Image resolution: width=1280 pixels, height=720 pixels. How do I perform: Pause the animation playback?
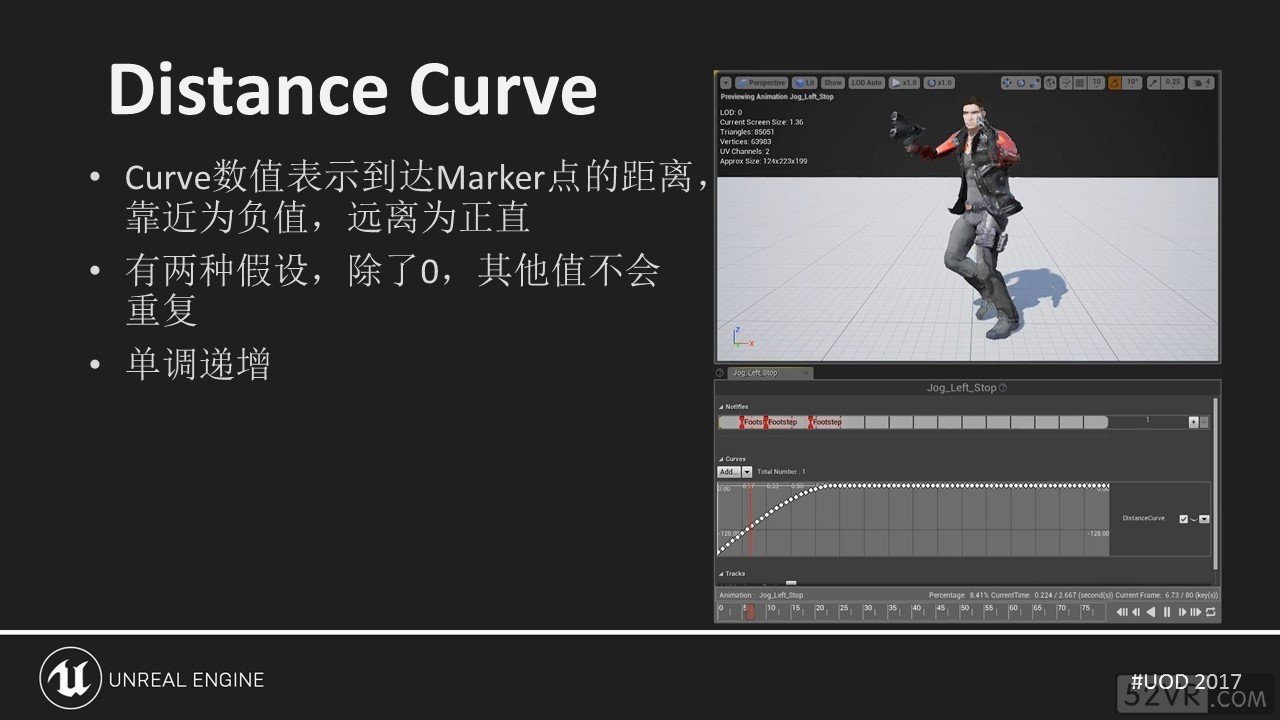1166,612
